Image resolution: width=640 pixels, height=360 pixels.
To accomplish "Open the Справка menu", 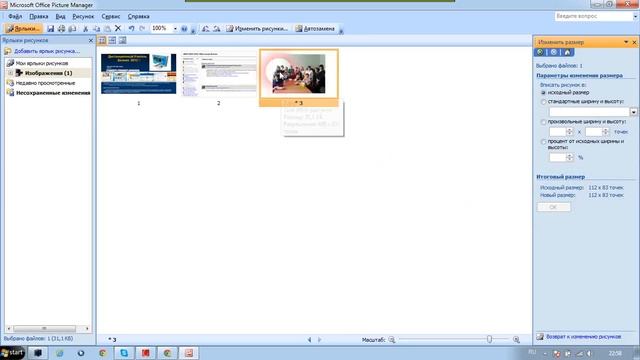I will click(x=138, y=16).
